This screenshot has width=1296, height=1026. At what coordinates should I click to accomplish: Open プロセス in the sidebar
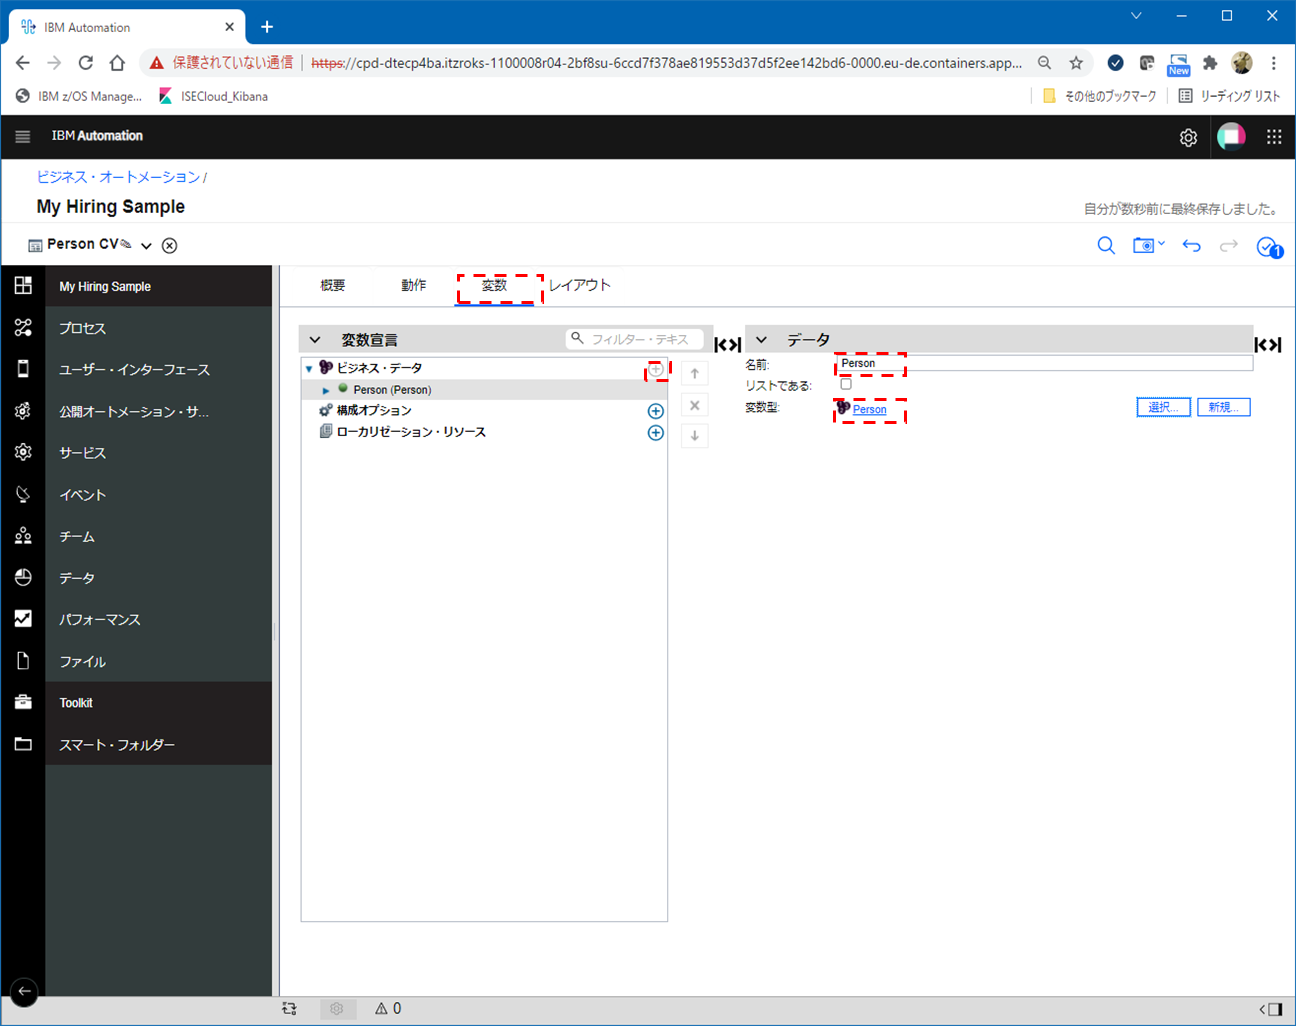click(82, 328)
